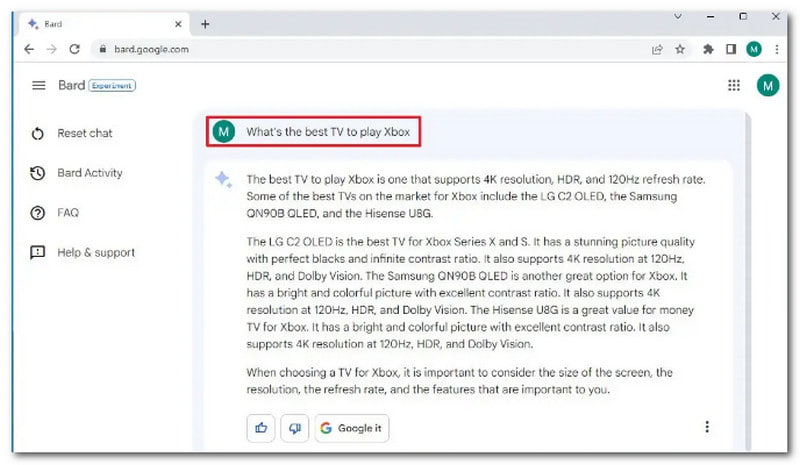Reload the Bard page
The width and height of the screenshot is (800, 465).
pyautogui.click(x=74, y=49)
